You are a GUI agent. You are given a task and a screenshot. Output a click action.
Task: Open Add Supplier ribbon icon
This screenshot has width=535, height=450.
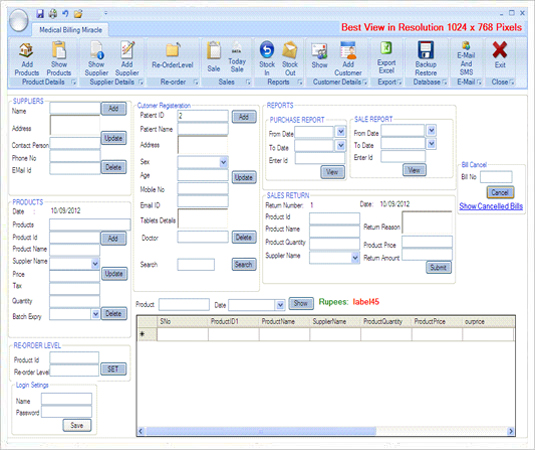(127, 59)
